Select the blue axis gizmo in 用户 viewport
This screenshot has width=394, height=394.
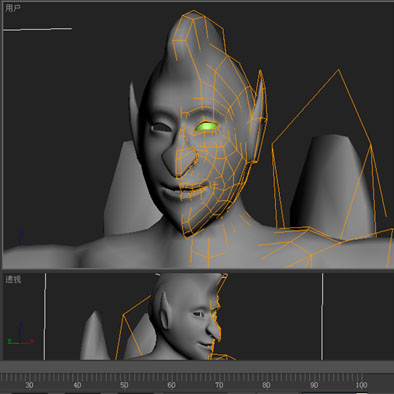pos(21,238)
